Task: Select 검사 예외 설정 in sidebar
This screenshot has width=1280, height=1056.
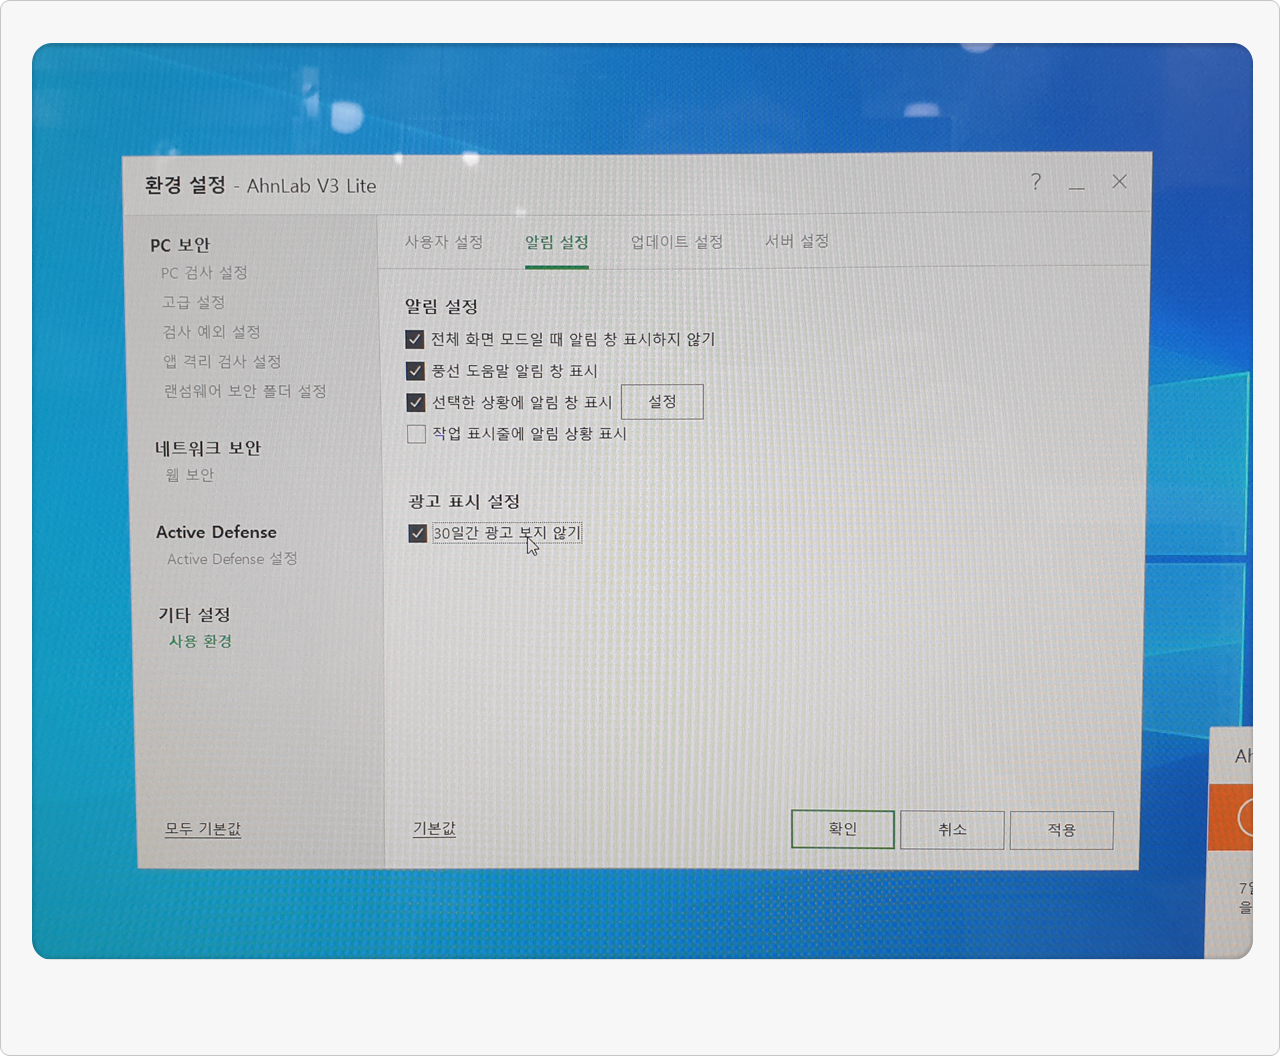Action: tap(211, 332)
